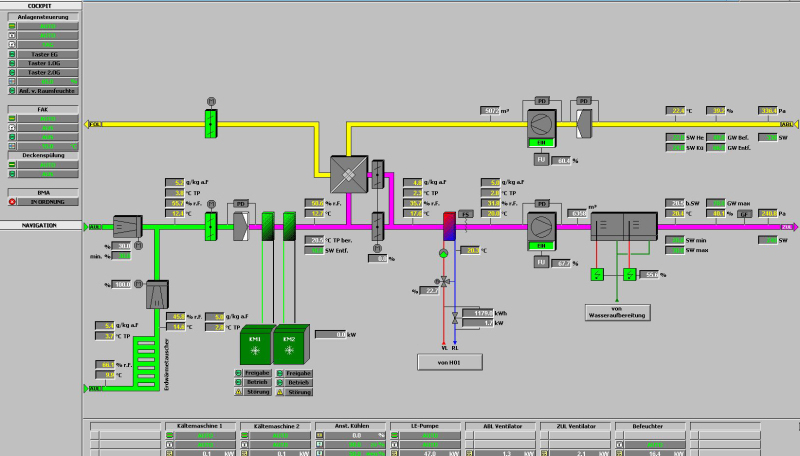Edit the SW He setpoint value
This screenshot has width=800, height=456.
tap(675, 137)
